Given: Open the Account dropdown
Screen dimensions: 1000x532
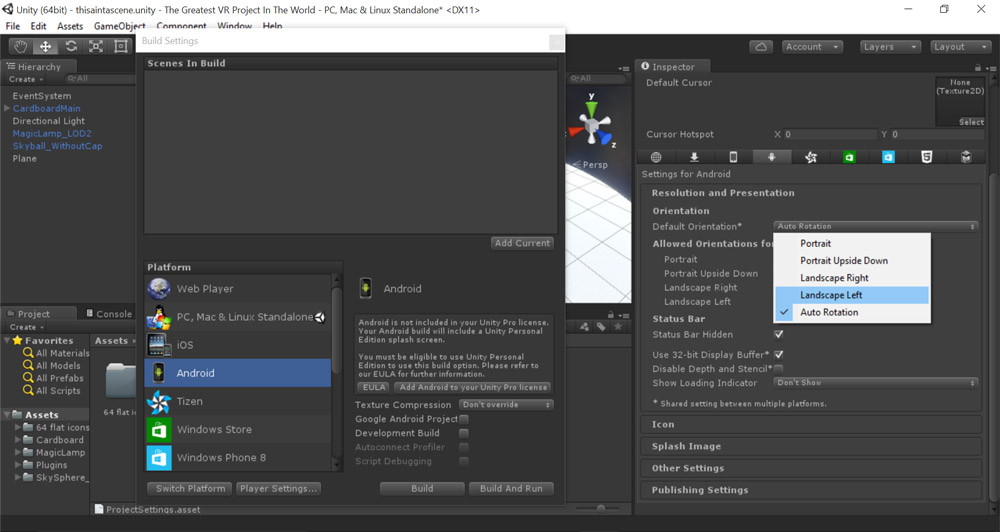Looking at the screenshot, I should [x=812, y=47].
